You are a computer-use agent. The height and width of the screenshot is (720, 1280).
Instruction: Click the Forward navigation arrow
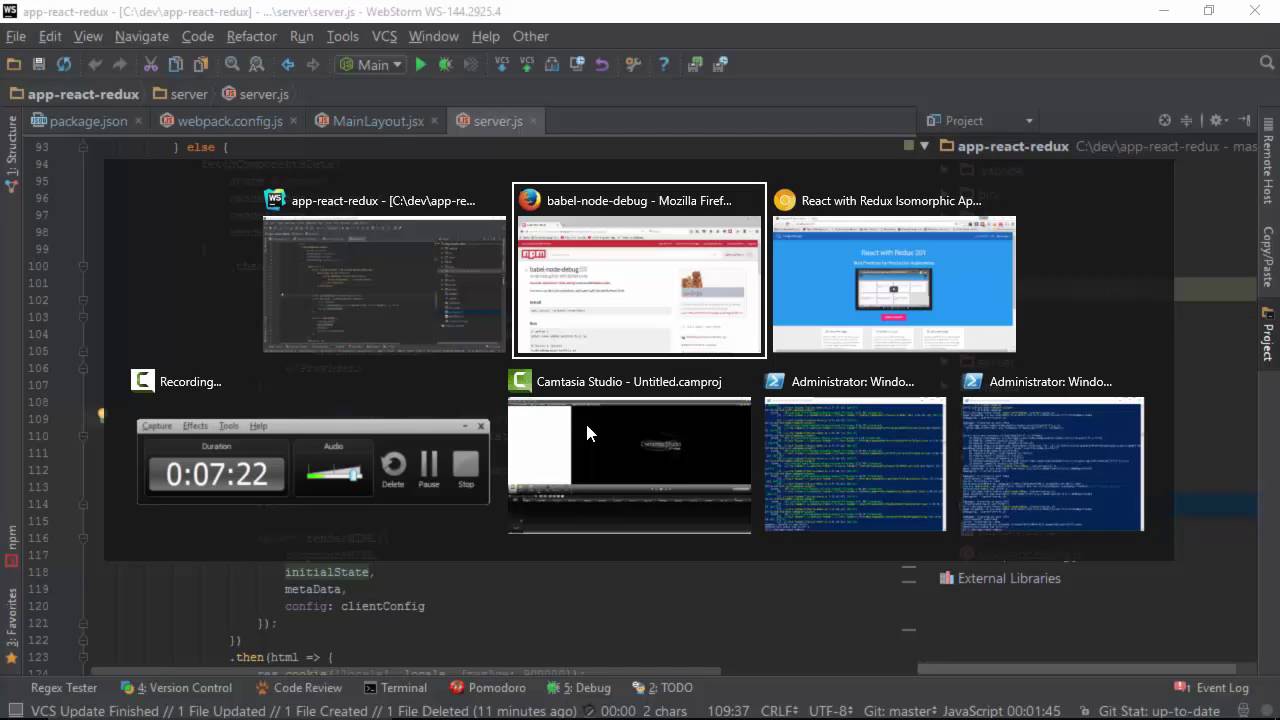click(x=313, y=64)
